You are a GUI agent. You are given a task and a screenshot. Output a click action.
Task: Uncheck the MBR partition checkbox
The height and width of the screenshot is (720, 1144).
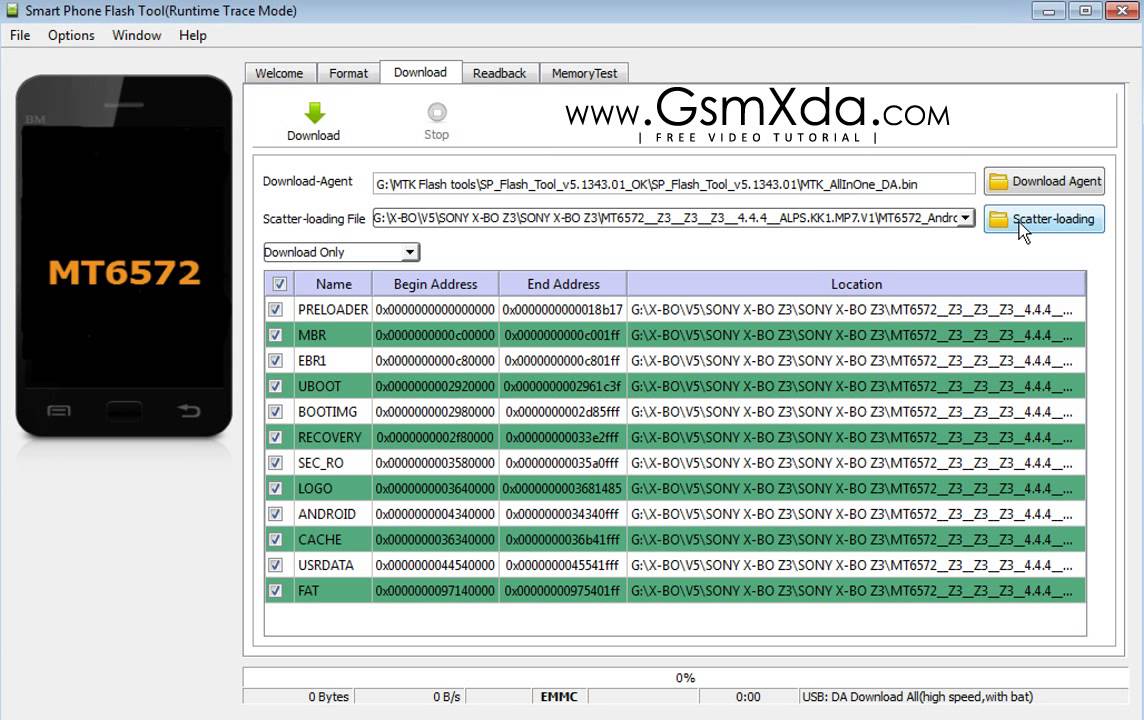click(x=275, y=335)
